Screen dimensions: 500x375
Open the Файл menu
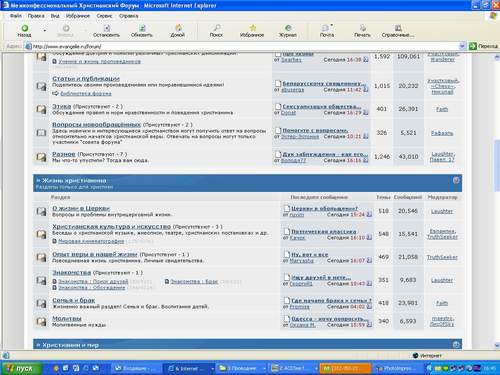click(x=15, y=16)
